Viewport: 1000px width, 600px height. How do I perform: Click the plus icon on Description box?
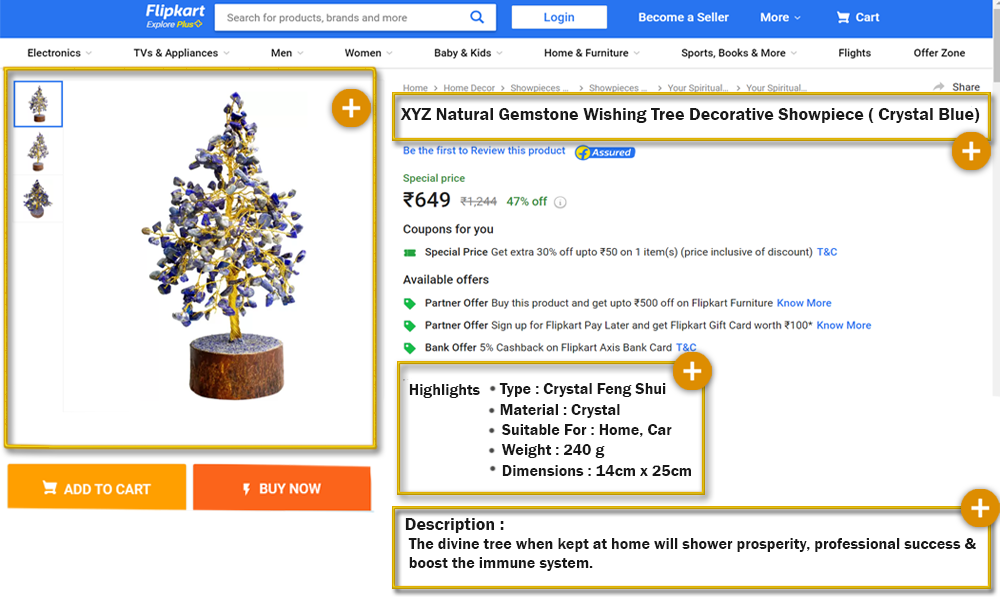(979, 508)
